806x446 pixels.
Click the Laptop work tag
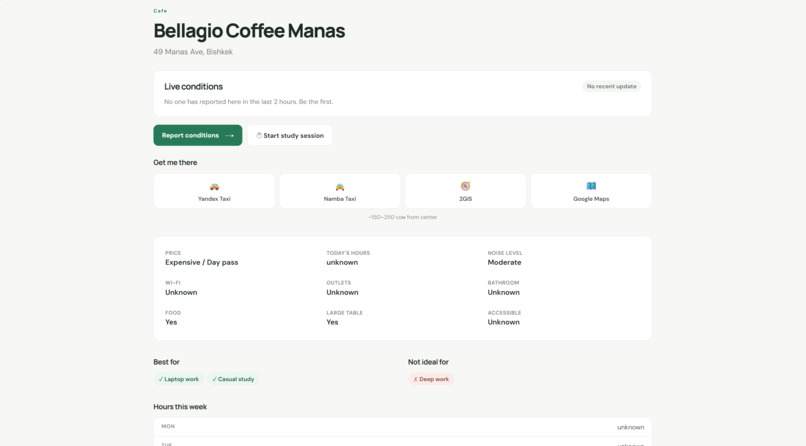click(x=179, y=379)
